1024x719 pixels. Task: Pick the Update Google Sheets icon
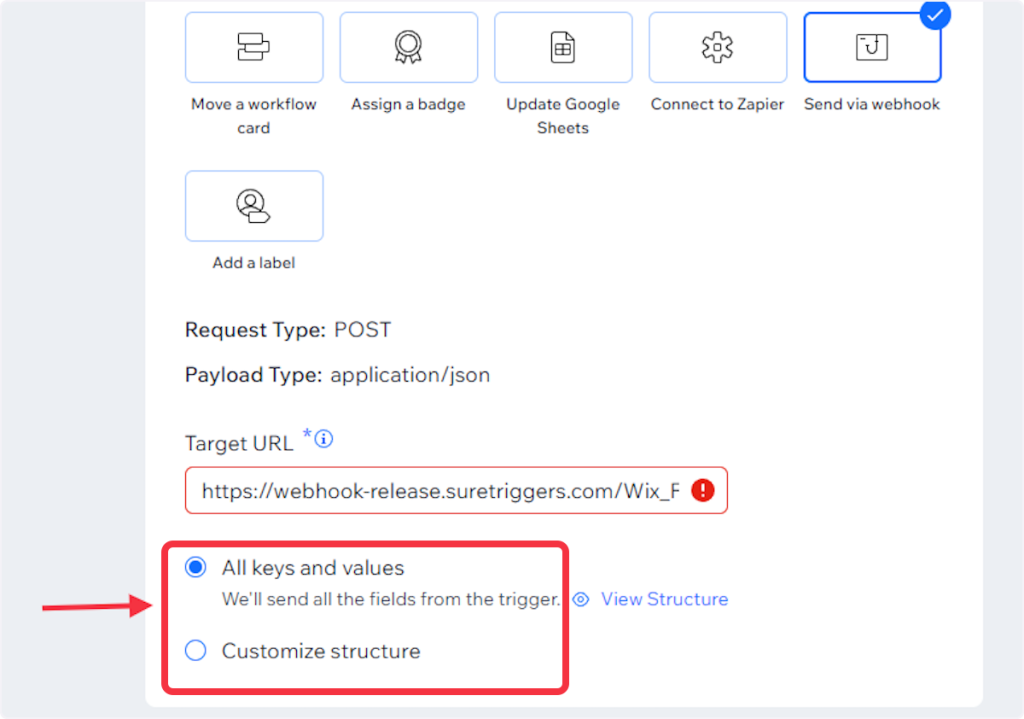pos(563,47)
